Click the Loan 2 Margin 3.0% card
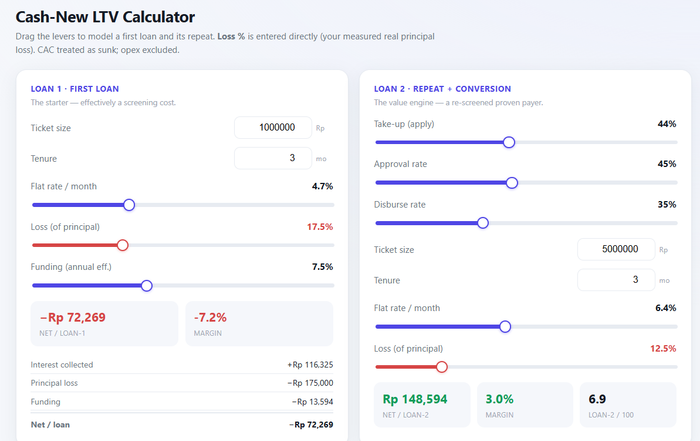 click(525, 405)
